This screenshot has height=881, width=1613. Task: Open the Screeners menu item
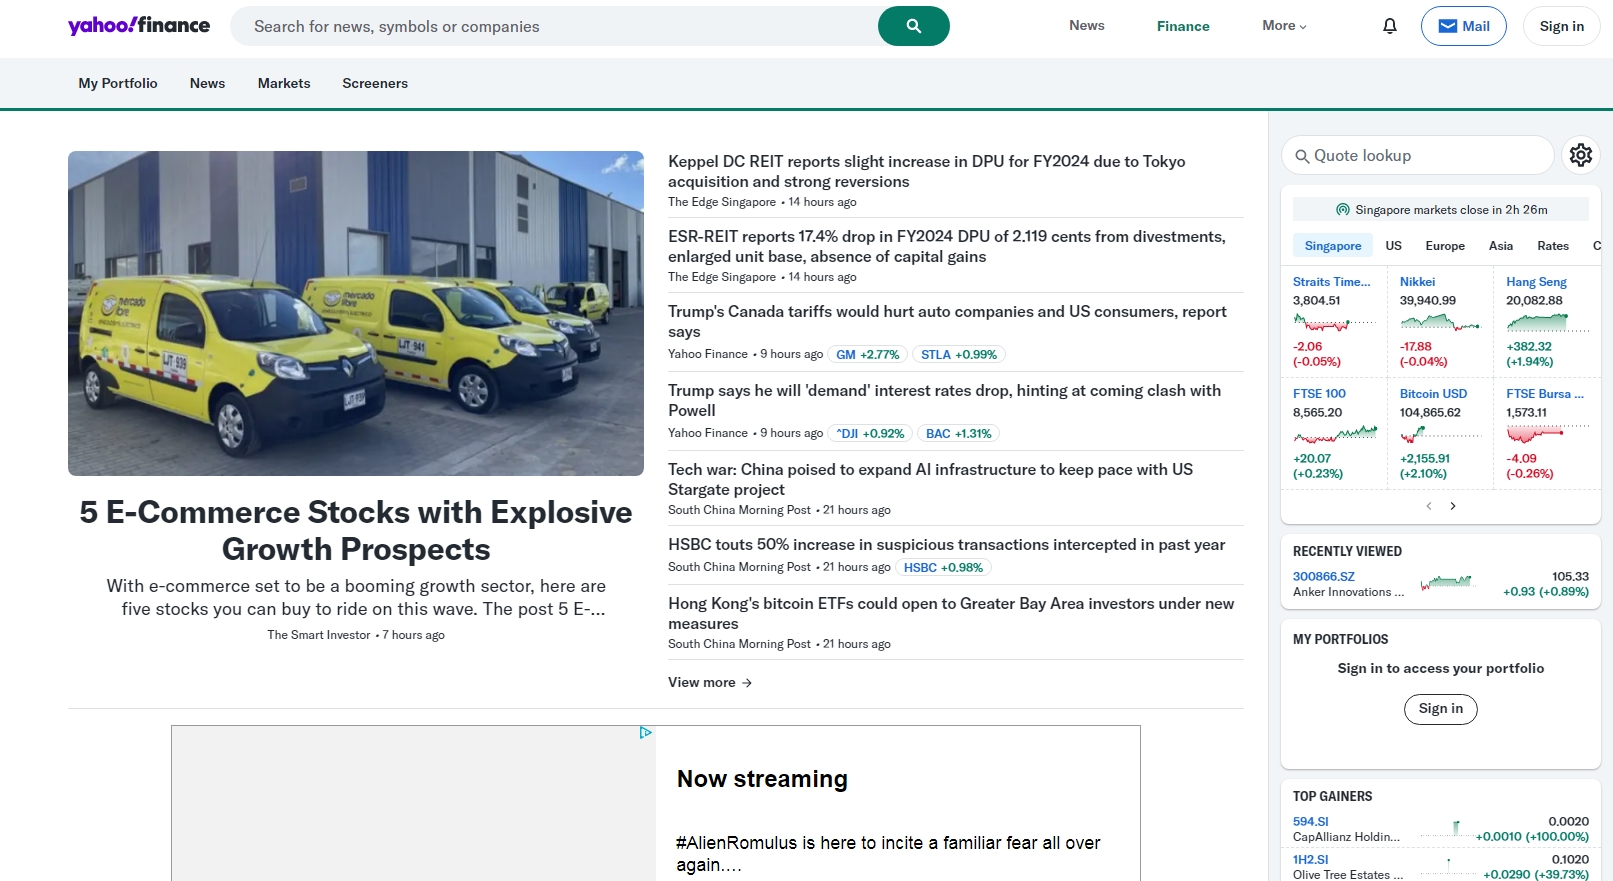(x=375, y=83)
